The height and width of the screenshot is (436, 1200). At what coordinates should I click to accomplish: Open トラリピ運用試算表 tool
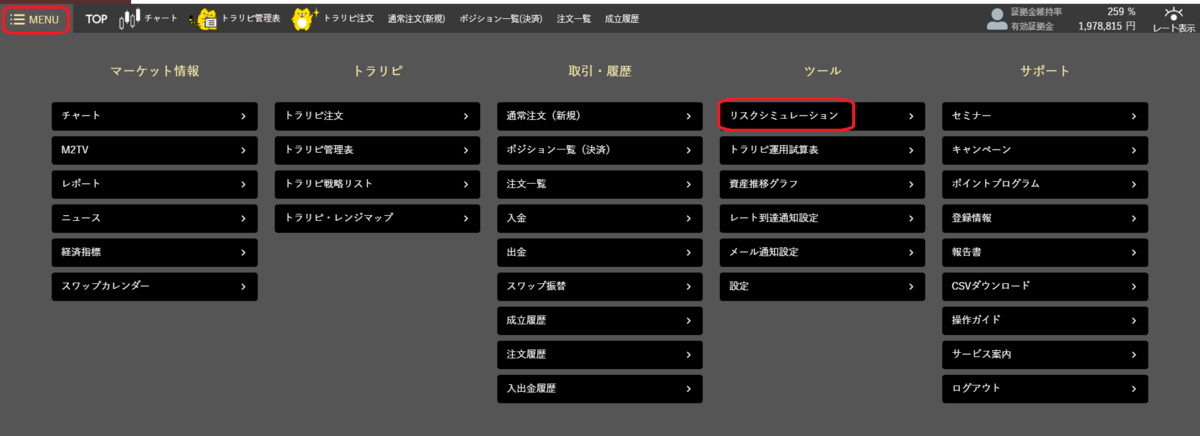coord(822,150)
